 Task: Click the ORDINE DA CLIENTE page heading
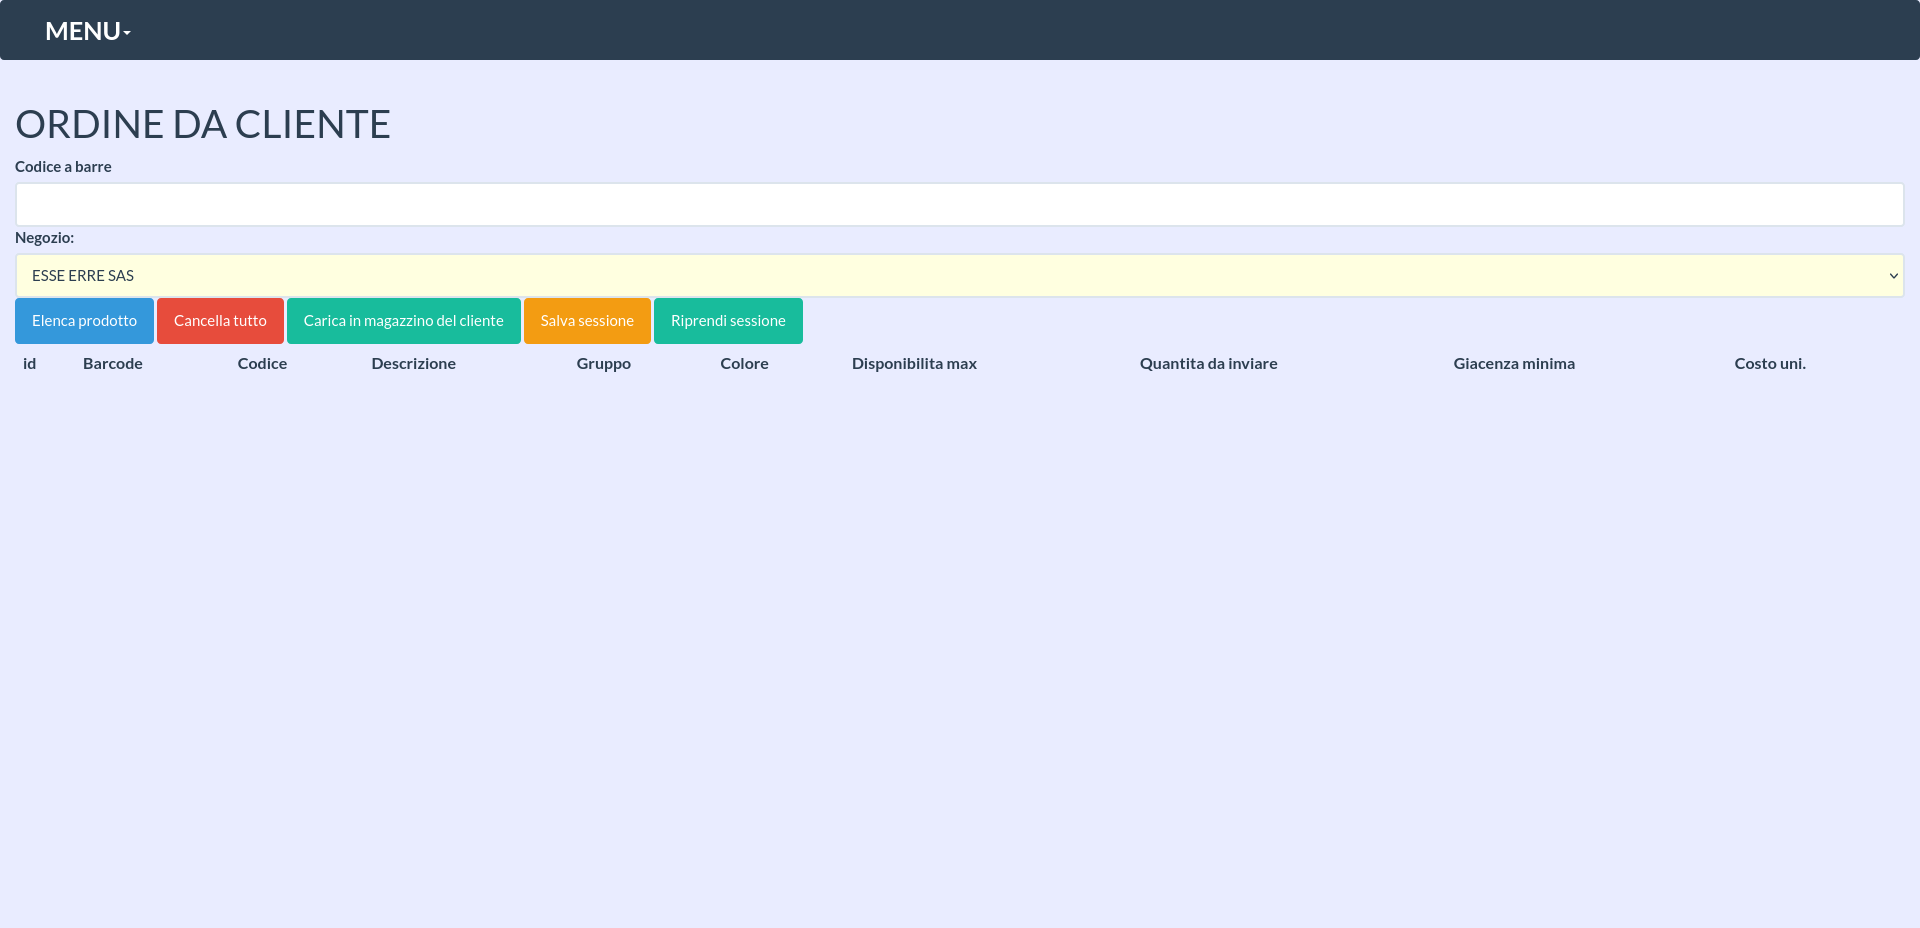point(203,125)
